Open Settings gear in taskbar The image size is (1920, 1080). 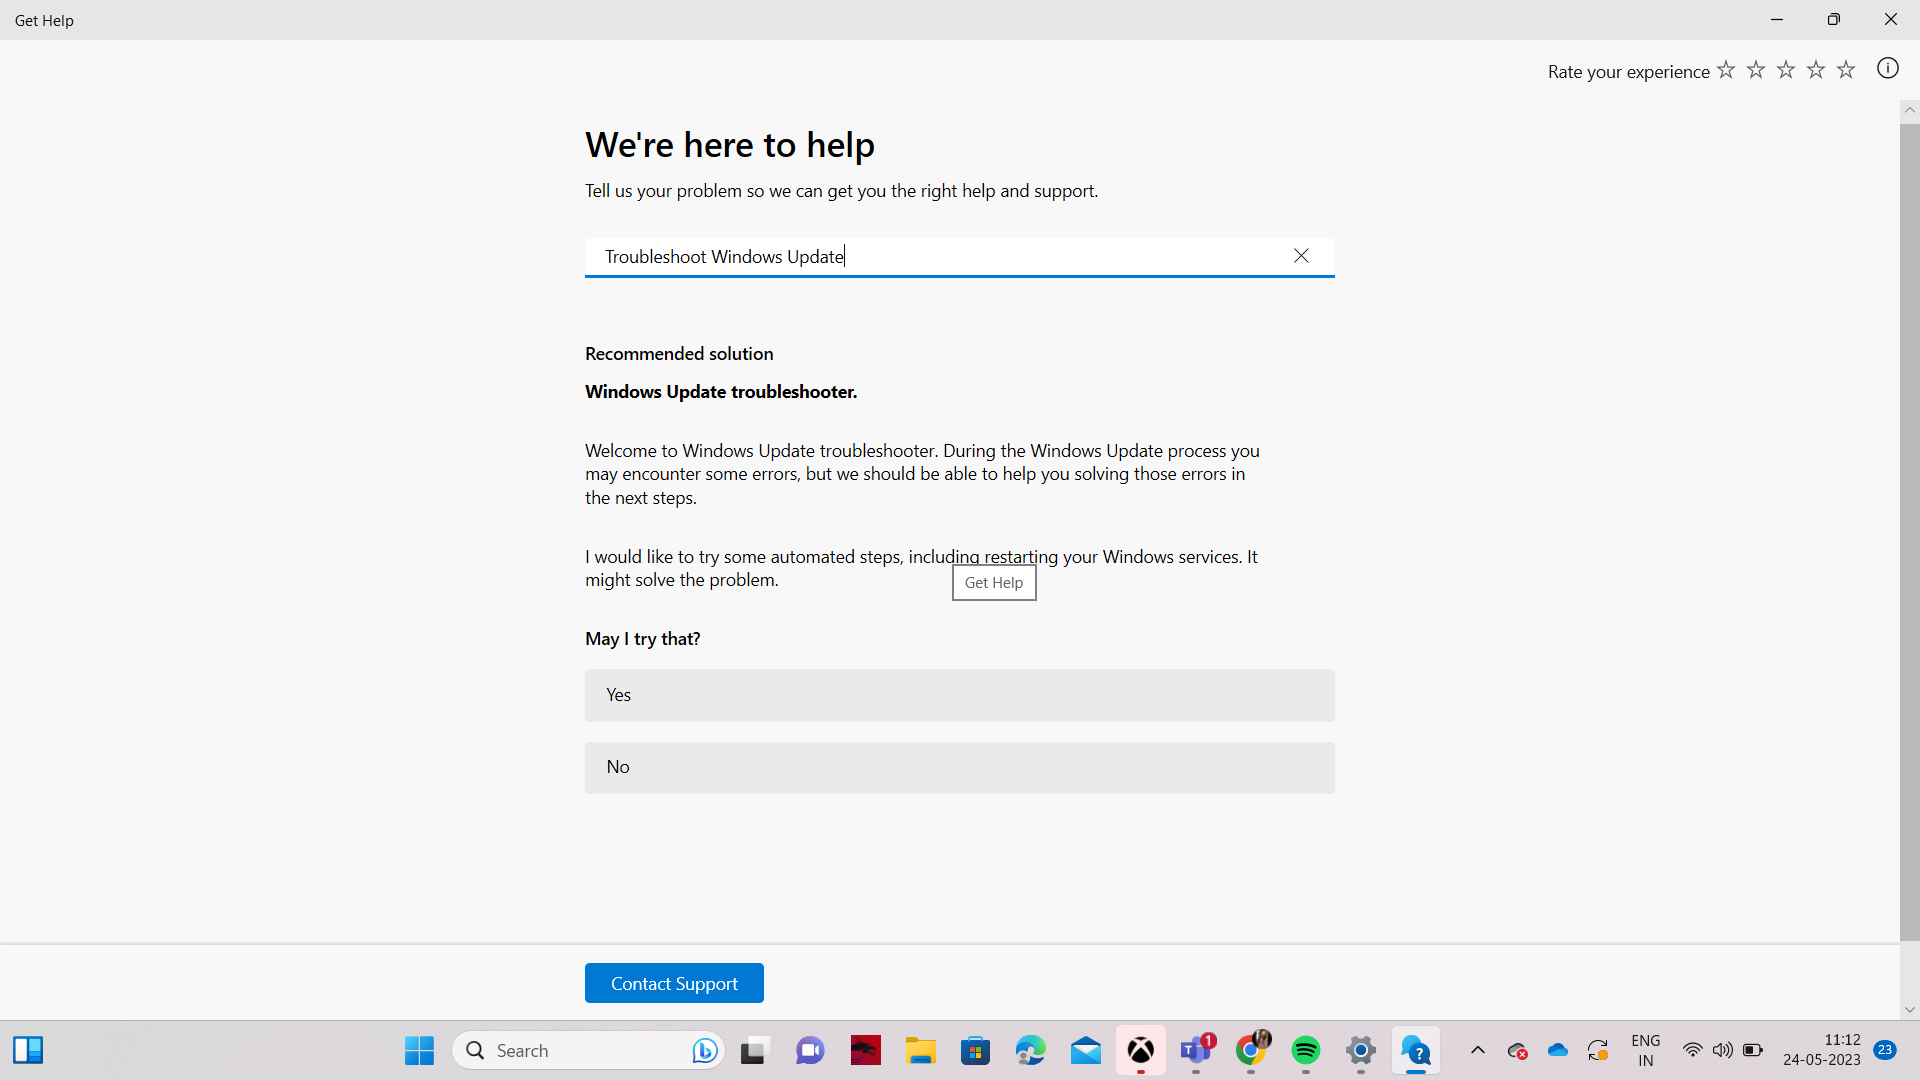[1360, 1050]
